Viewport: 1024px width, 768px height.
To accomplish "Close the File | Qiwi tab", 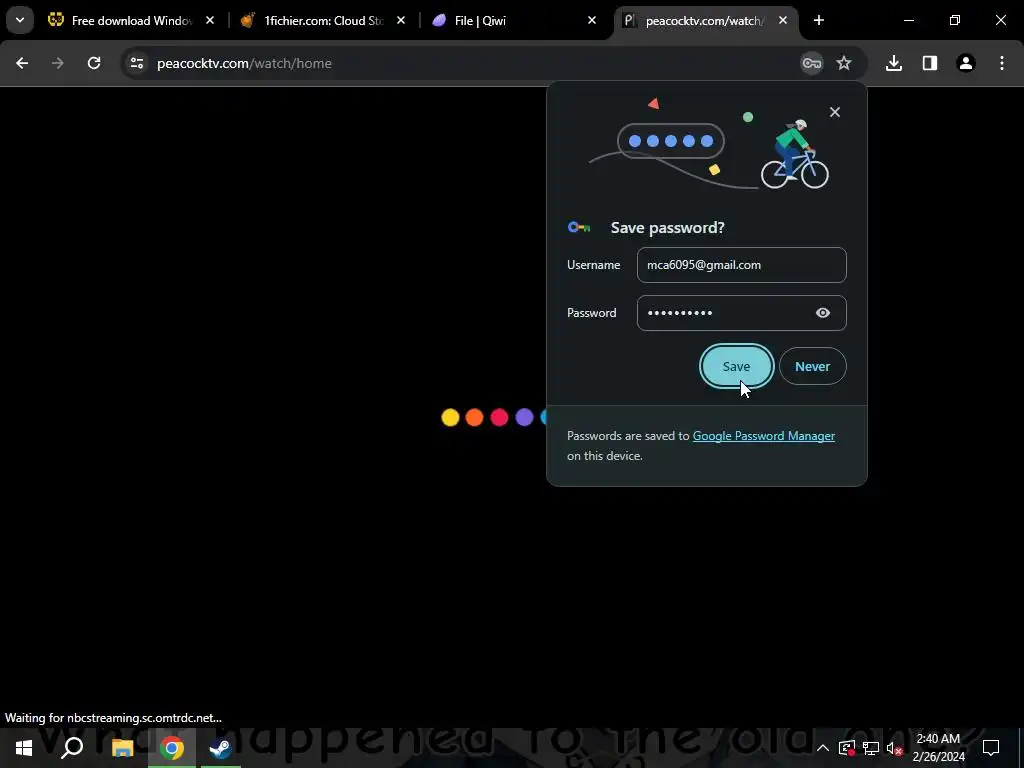I will (592, 21).
